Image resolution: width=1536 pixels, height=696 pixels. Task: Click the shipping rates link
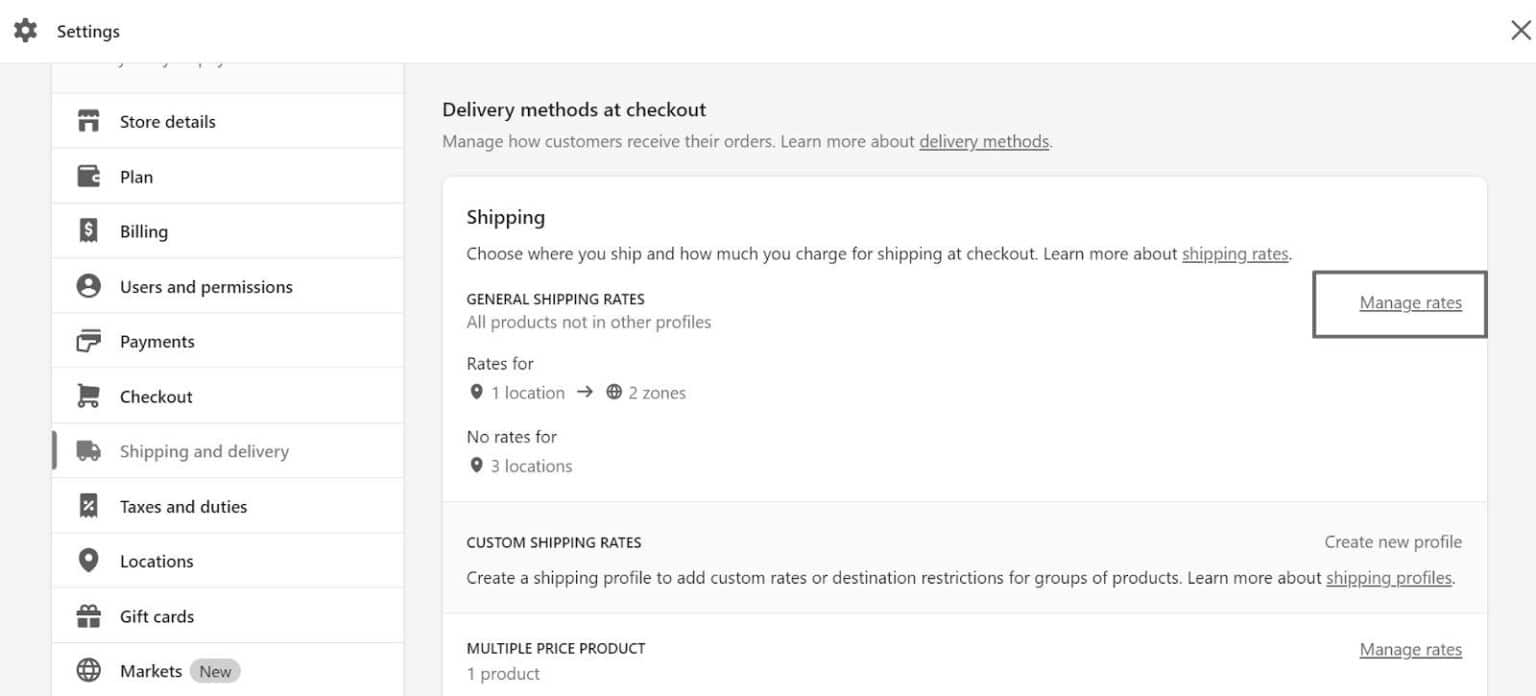[x=1235, y=253]
